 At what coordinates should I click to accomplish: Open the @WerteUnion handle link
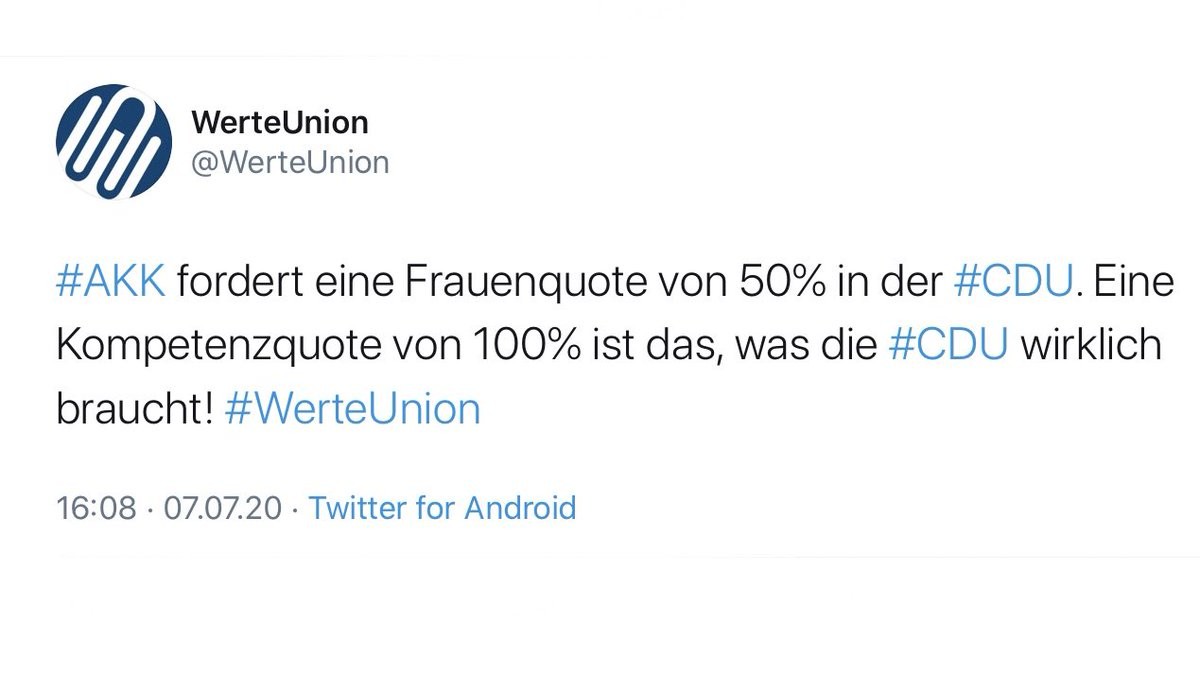289,162
